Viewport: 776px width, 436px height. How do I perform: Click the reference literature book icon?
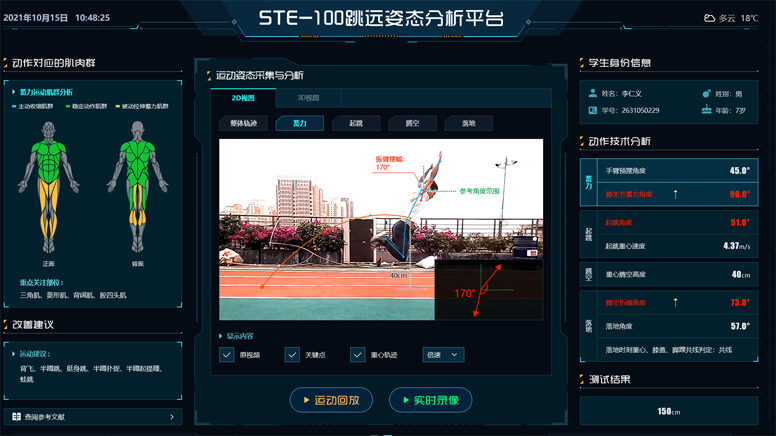click(16, 417)
